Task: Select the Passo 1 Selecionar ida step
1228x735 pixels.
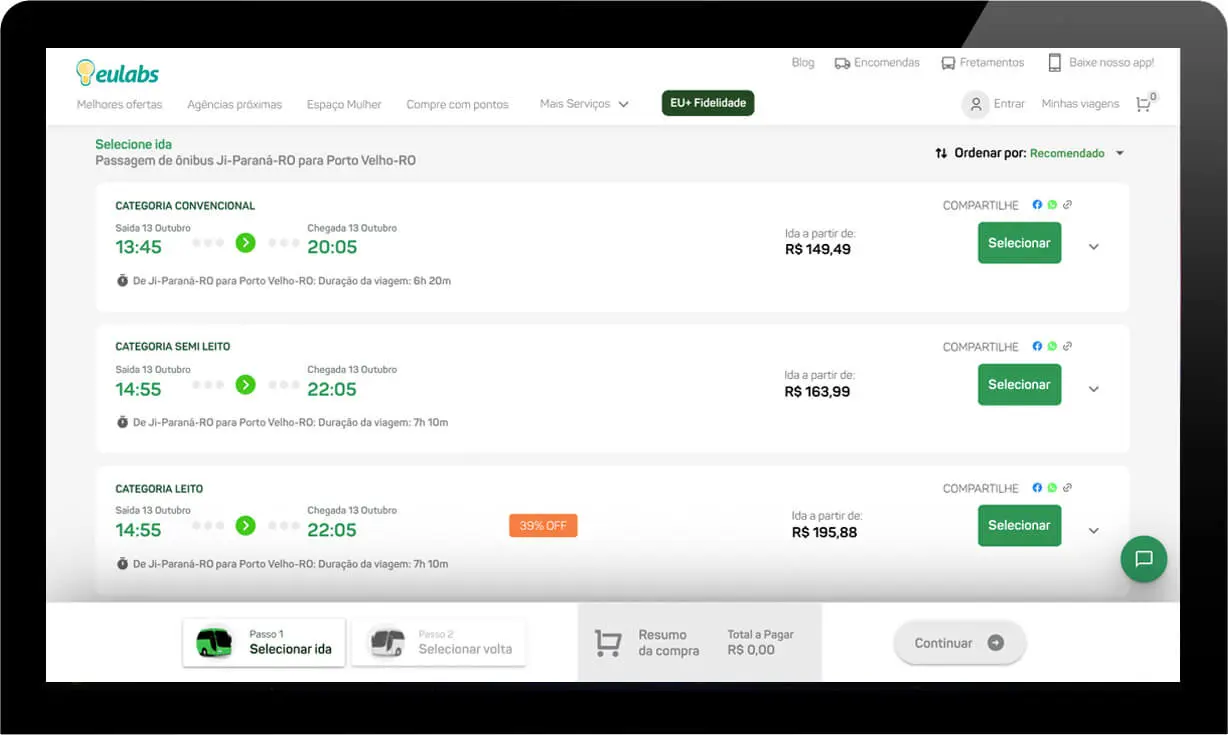Action: (264, 642)
